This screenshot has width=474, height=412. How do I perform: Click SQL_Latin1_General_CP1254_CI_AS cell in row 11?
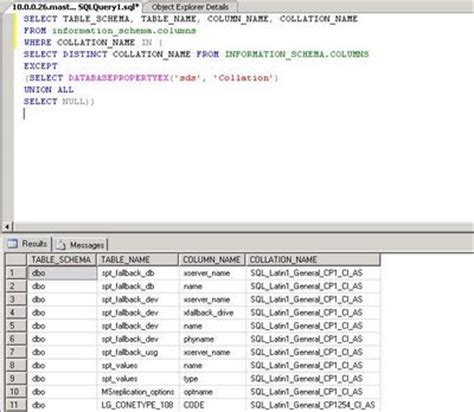(x=313, y=405)
